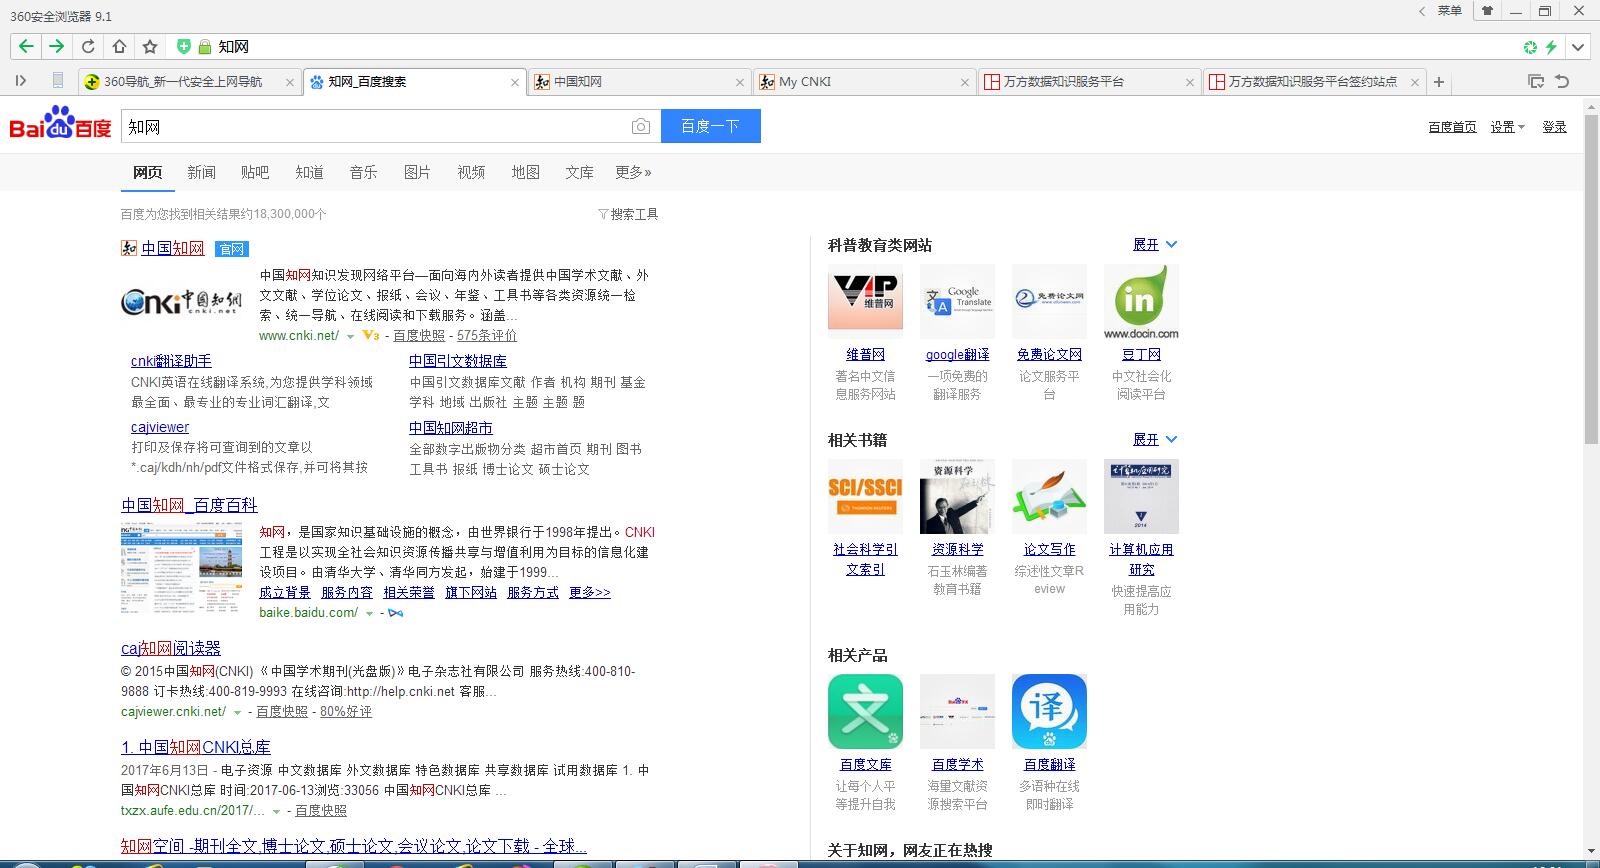Open the 中国知网_百度百科 result link
The width and height of the screenshot is (1600, 868).
pyautogui.click(x=189, y=505)
